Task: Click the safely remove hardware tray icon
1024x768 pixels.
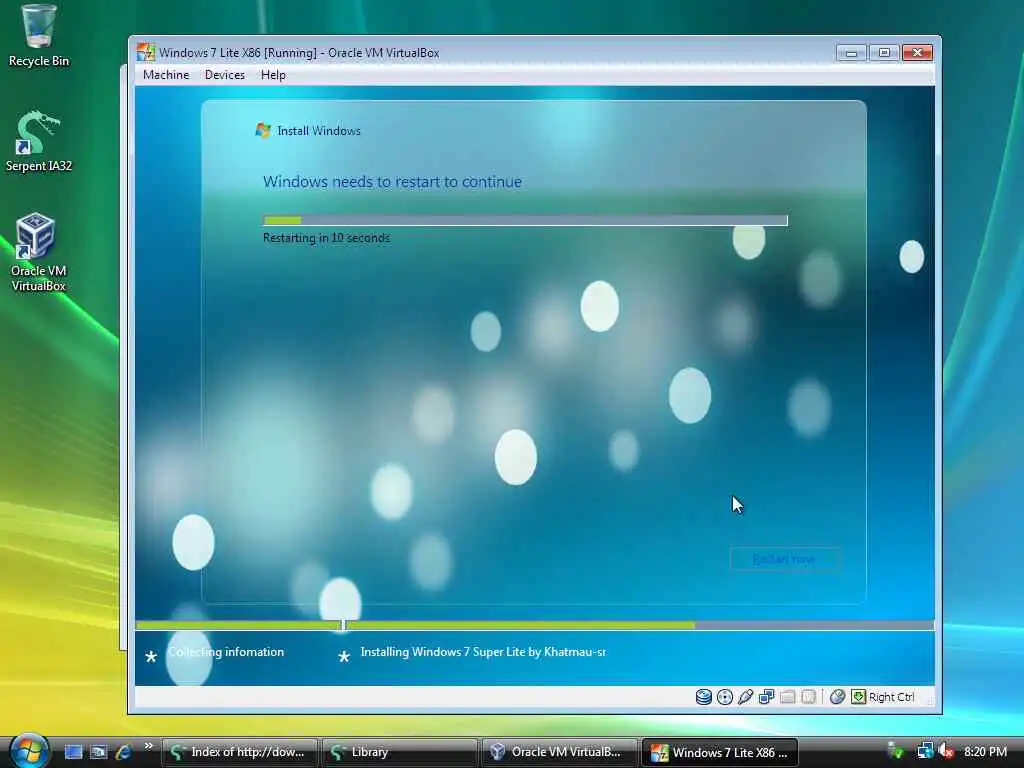Action: pyautogui.click(x=897, y=752)
